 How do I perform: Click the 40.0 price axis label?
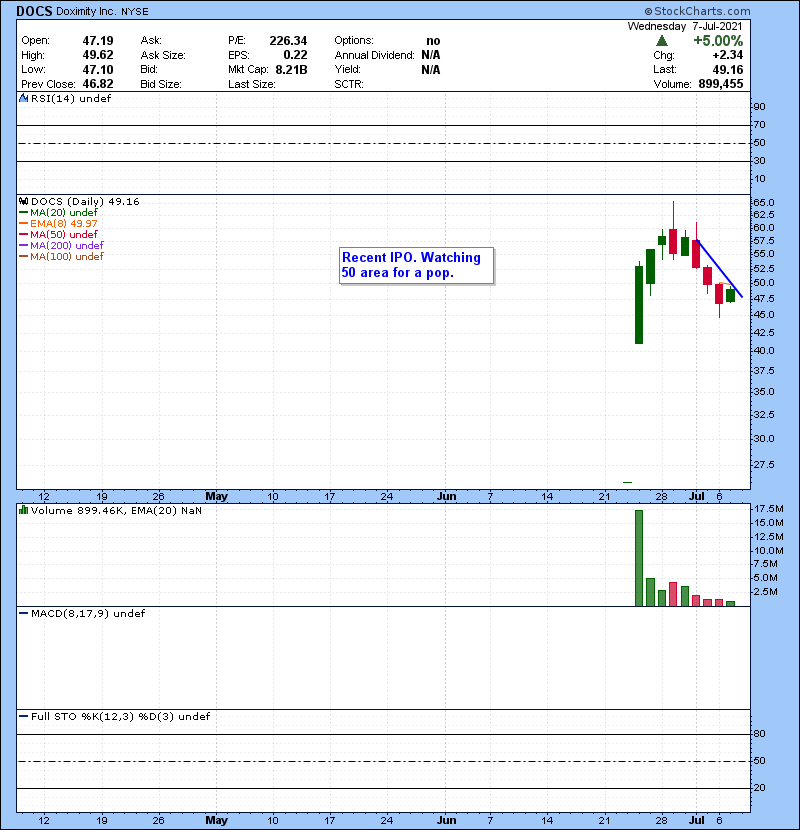pyautogui.click(x=764, y=350)
